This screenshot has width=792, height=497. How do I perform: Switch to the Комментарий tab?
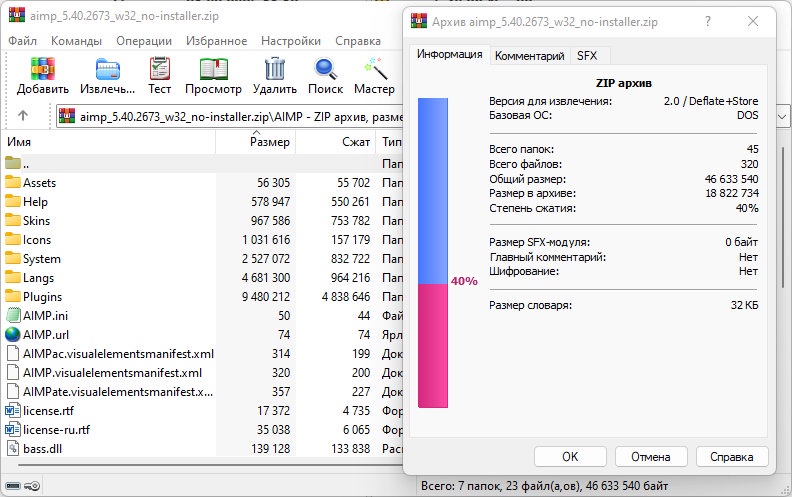[x=529, y=56]
